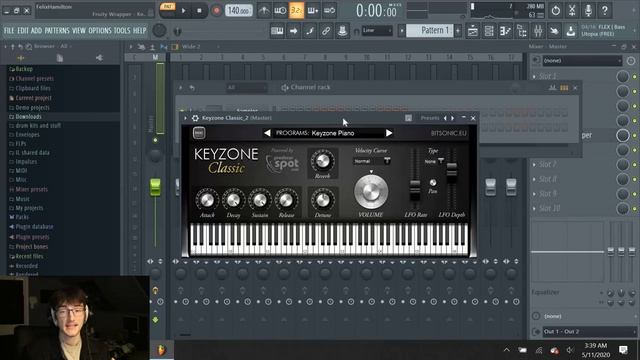Open the channel rack toolbar icon
The width and height of the screenshot is (640, 360).
pyautogui.click(x=489, y=31)
